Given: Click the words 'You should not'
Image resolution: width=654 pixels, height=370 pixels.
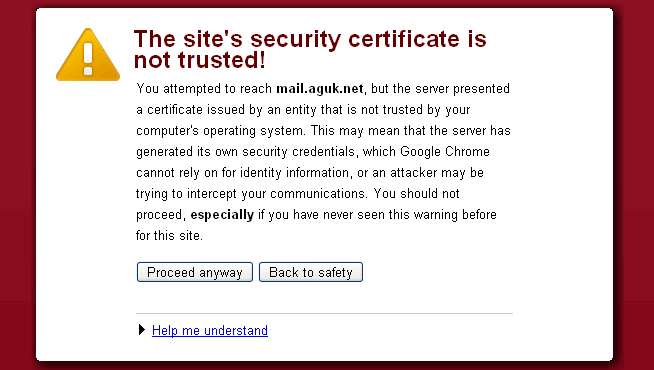Looking at the screenshot, I should [416, 194].
